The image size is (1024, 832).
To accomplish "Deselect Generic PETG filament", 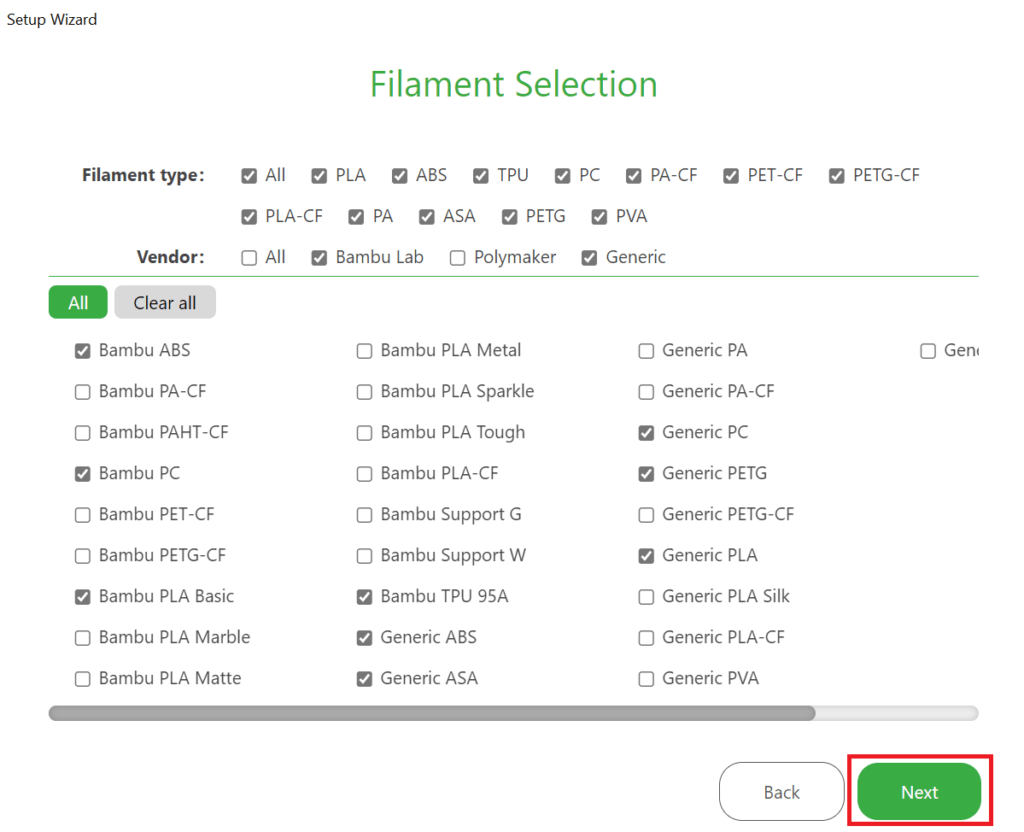I will click(x=646, y=474).
